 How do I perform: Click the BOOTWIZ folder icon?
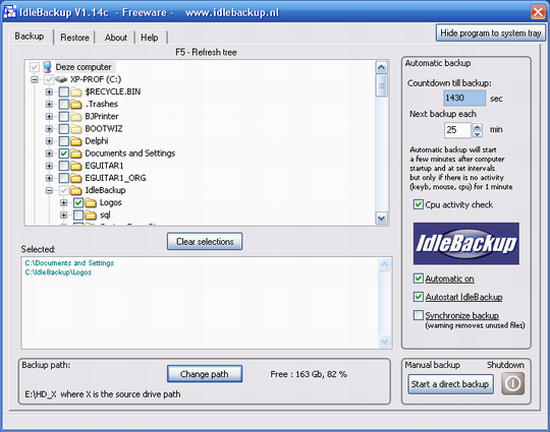[75, 129]
